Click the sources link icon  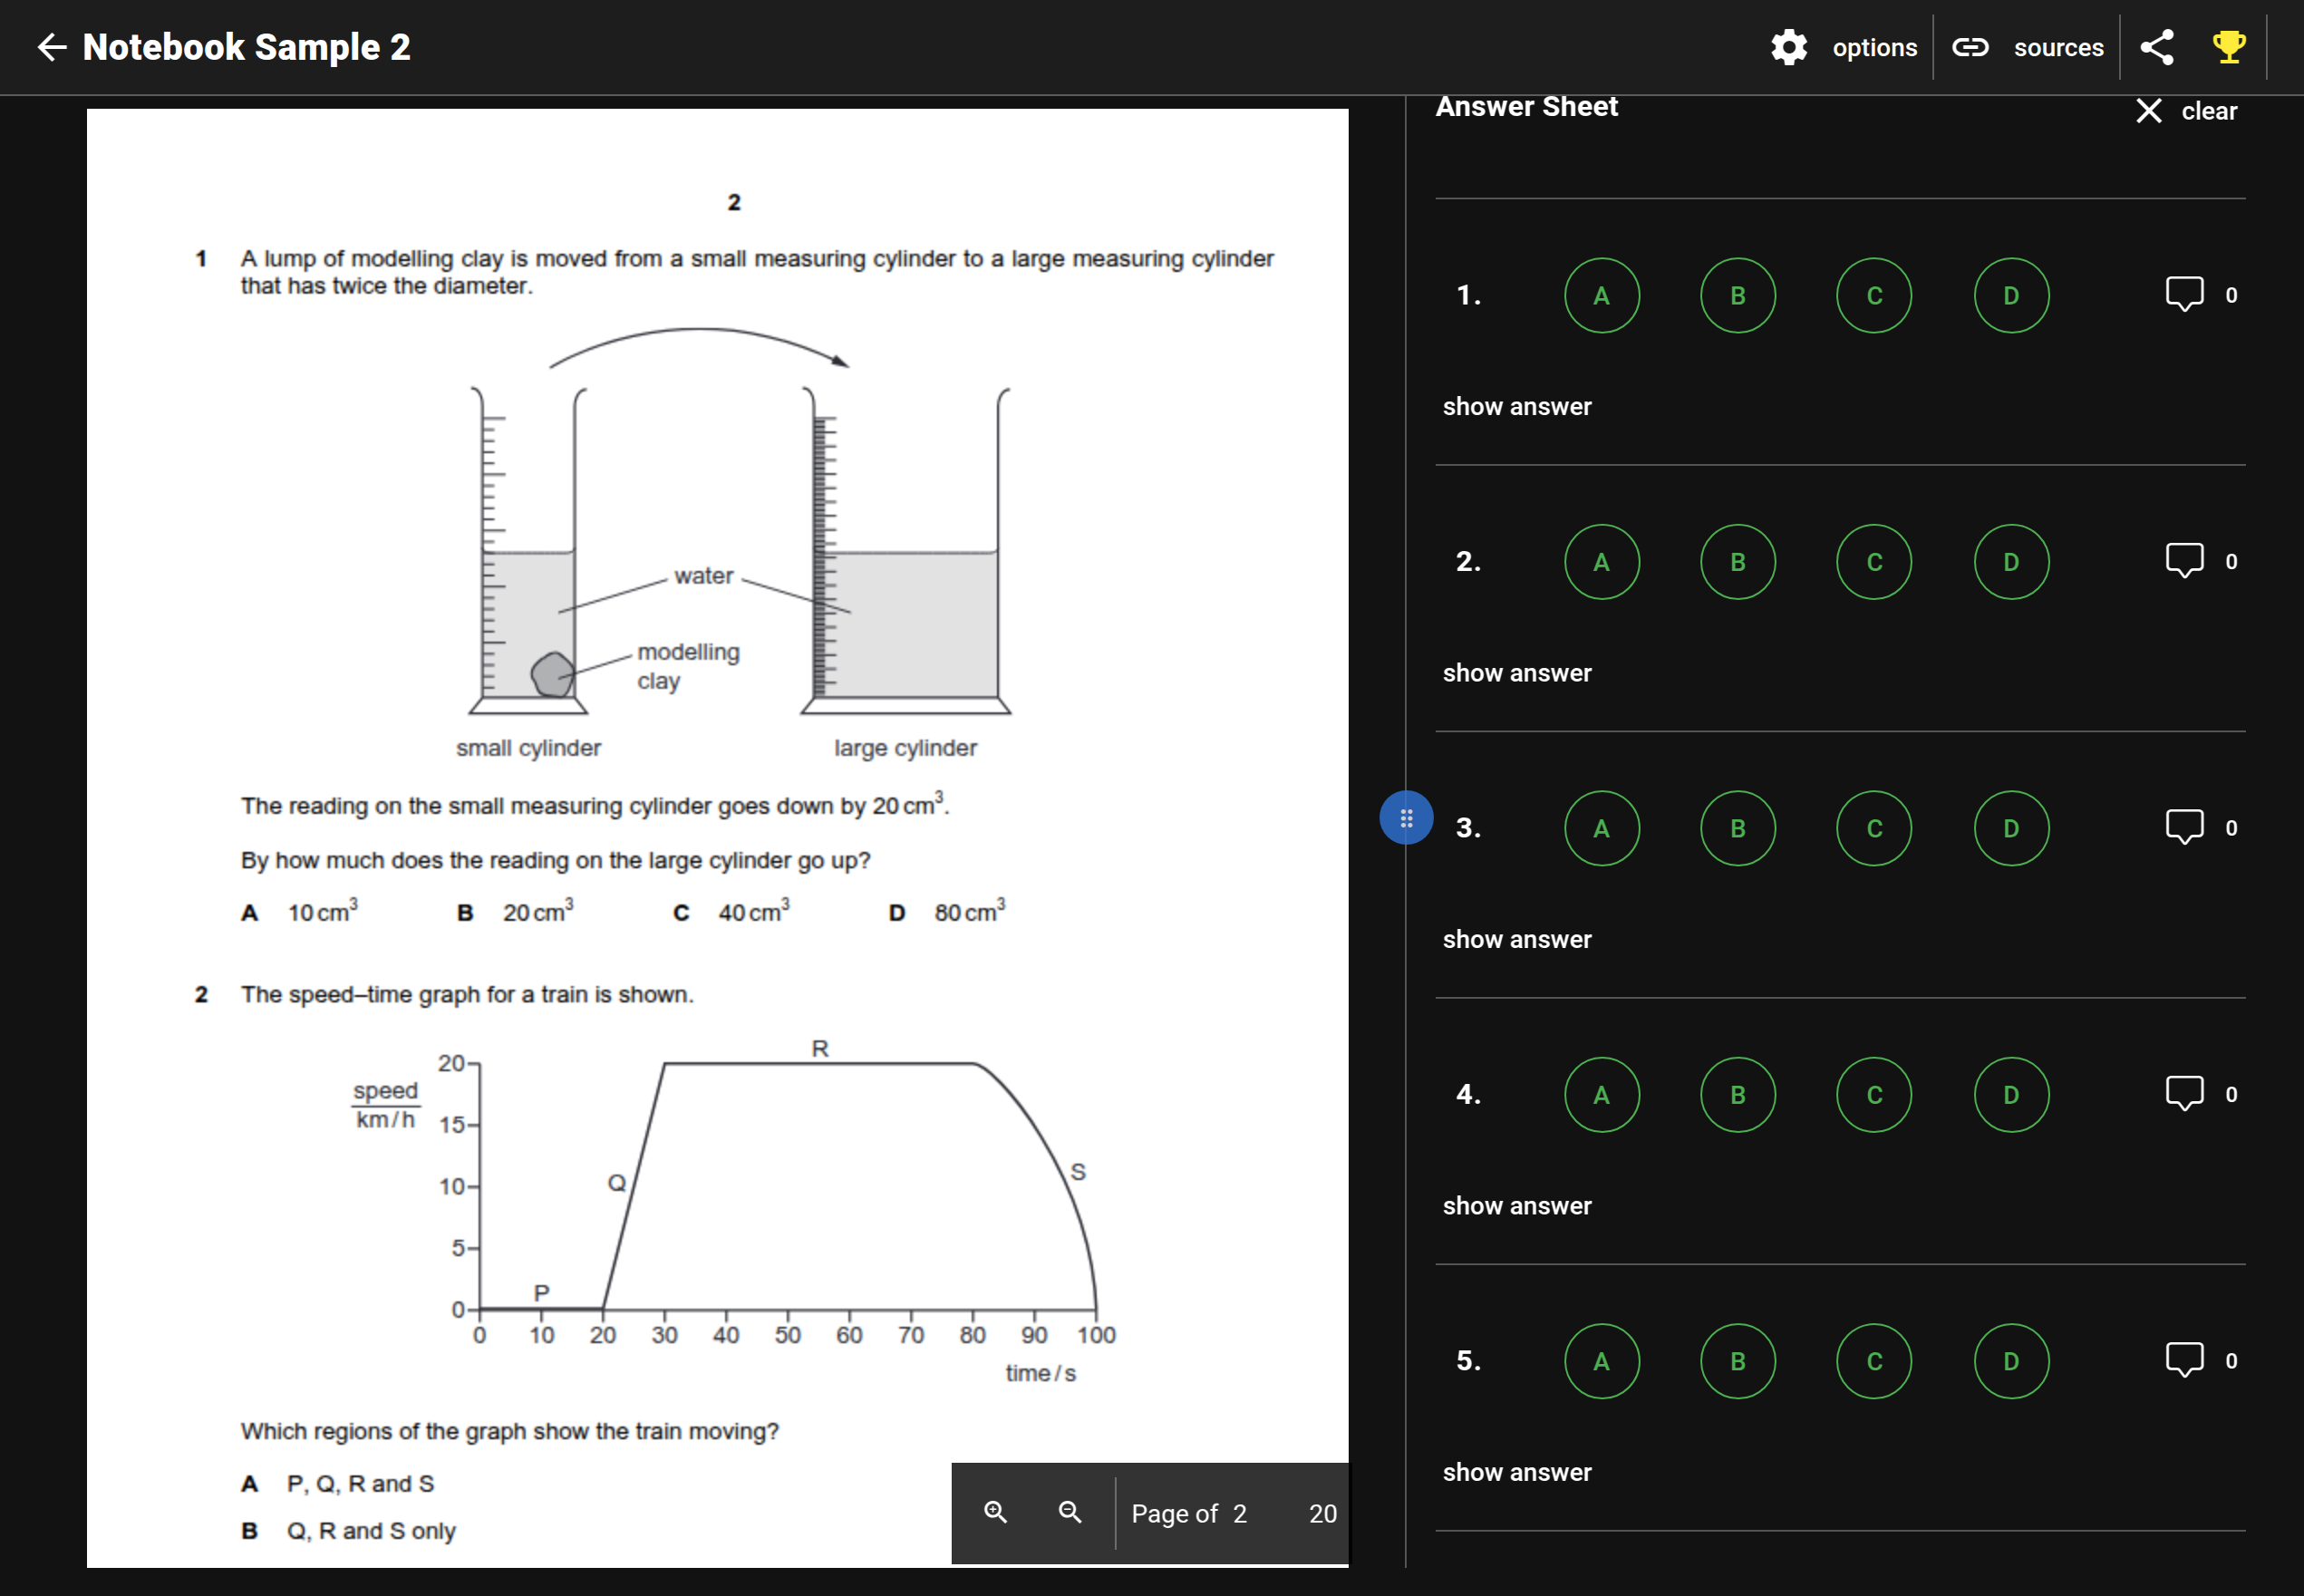point(1970,47)
